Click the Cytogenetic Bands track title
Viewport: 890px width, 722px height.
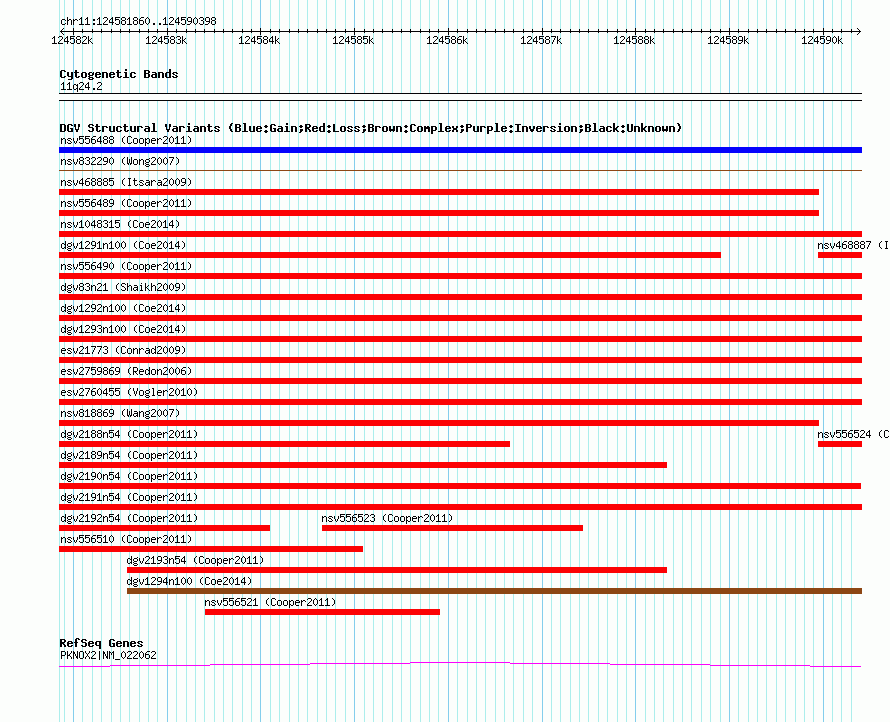pos(119,74)
